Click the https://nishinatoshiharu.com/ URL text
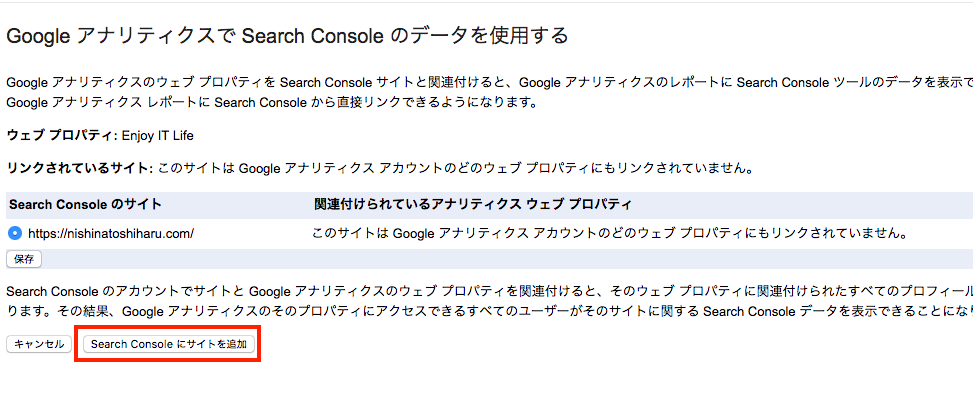The width and height of the screenshot is (973, 412). [x=110, y=234]
